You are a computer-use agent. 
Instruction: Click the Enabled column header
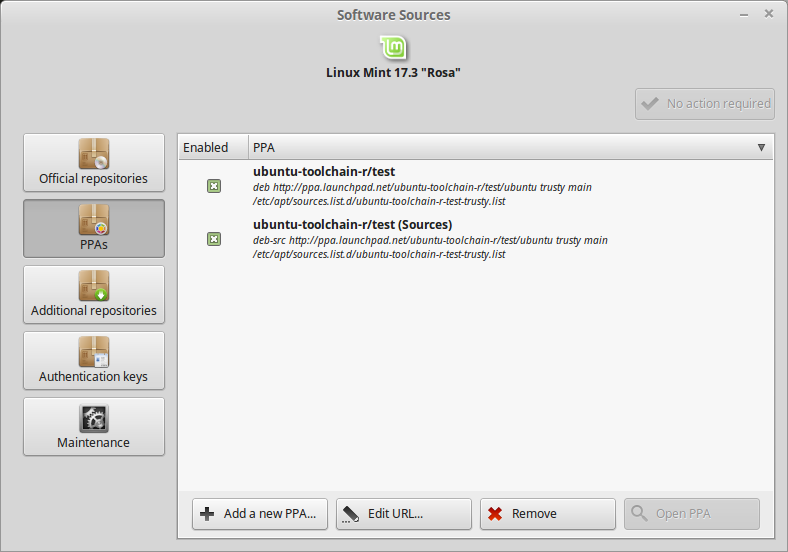coord(206,148)
